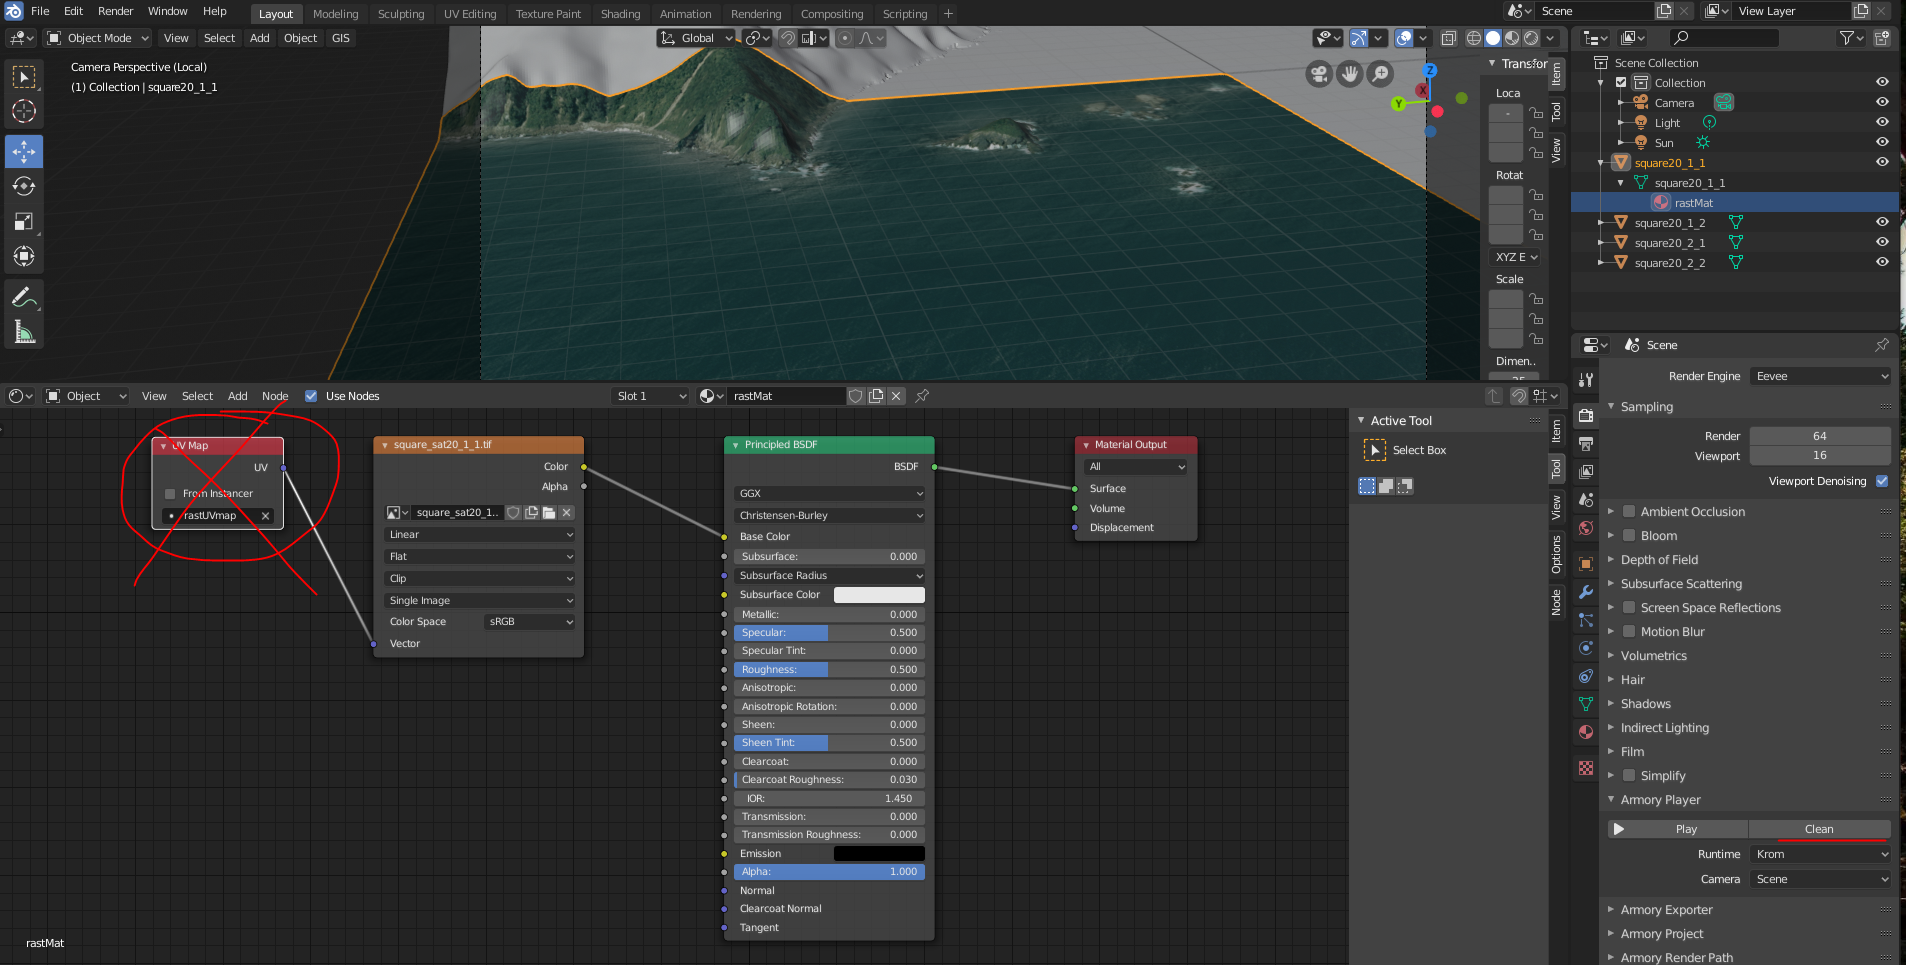The image size is (1906, 965).
Task: Adjust Roughness slider on Principled BSDF
Action: [x=829, y=670]
